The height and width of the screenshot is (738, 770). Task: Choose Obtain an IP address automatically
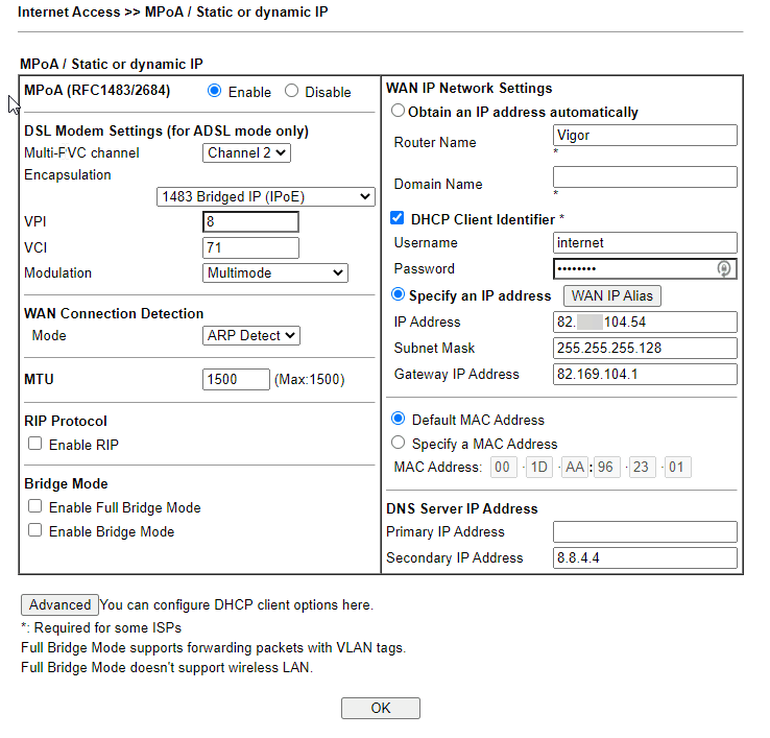click(398, 110)
